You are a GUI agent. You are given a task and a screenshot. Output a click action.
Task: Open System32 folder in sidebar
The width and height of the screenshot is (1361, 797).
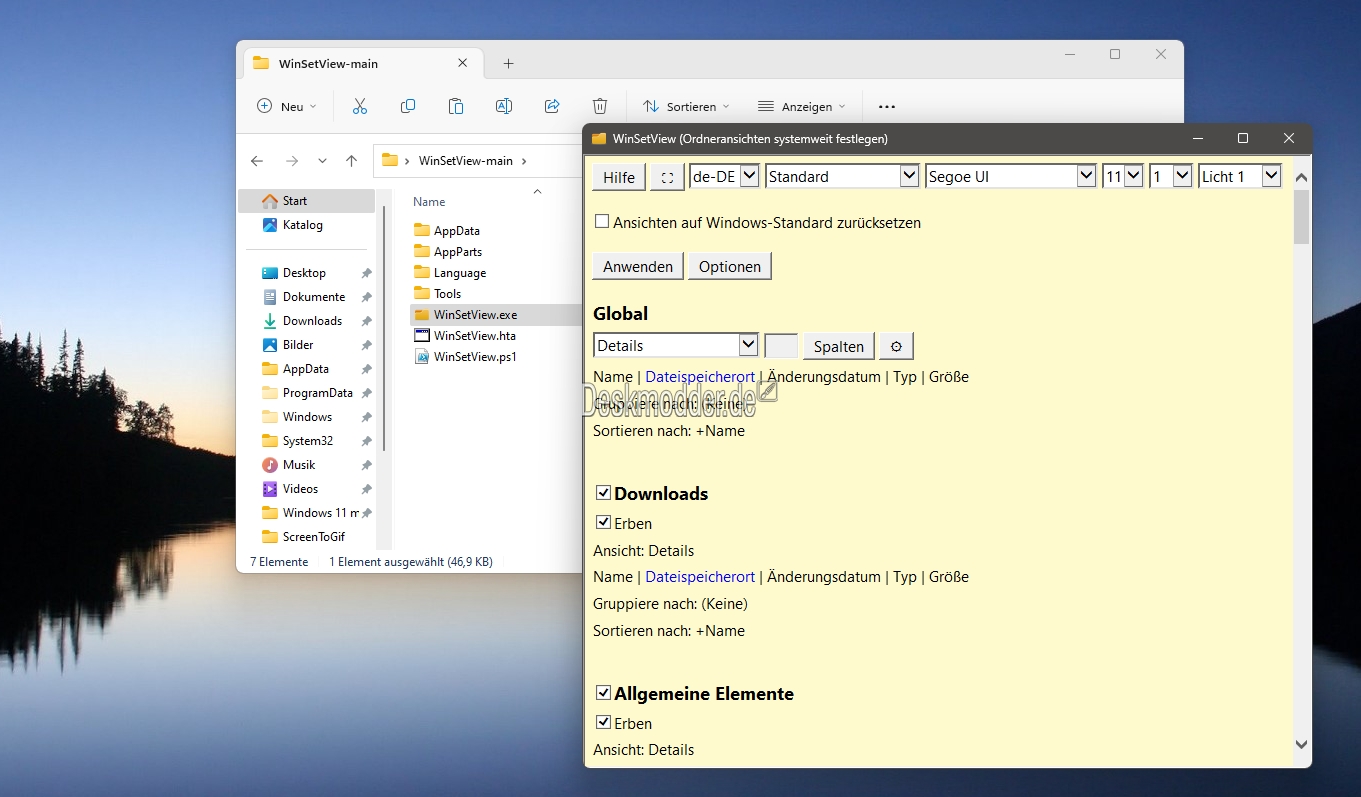(306, 441)
